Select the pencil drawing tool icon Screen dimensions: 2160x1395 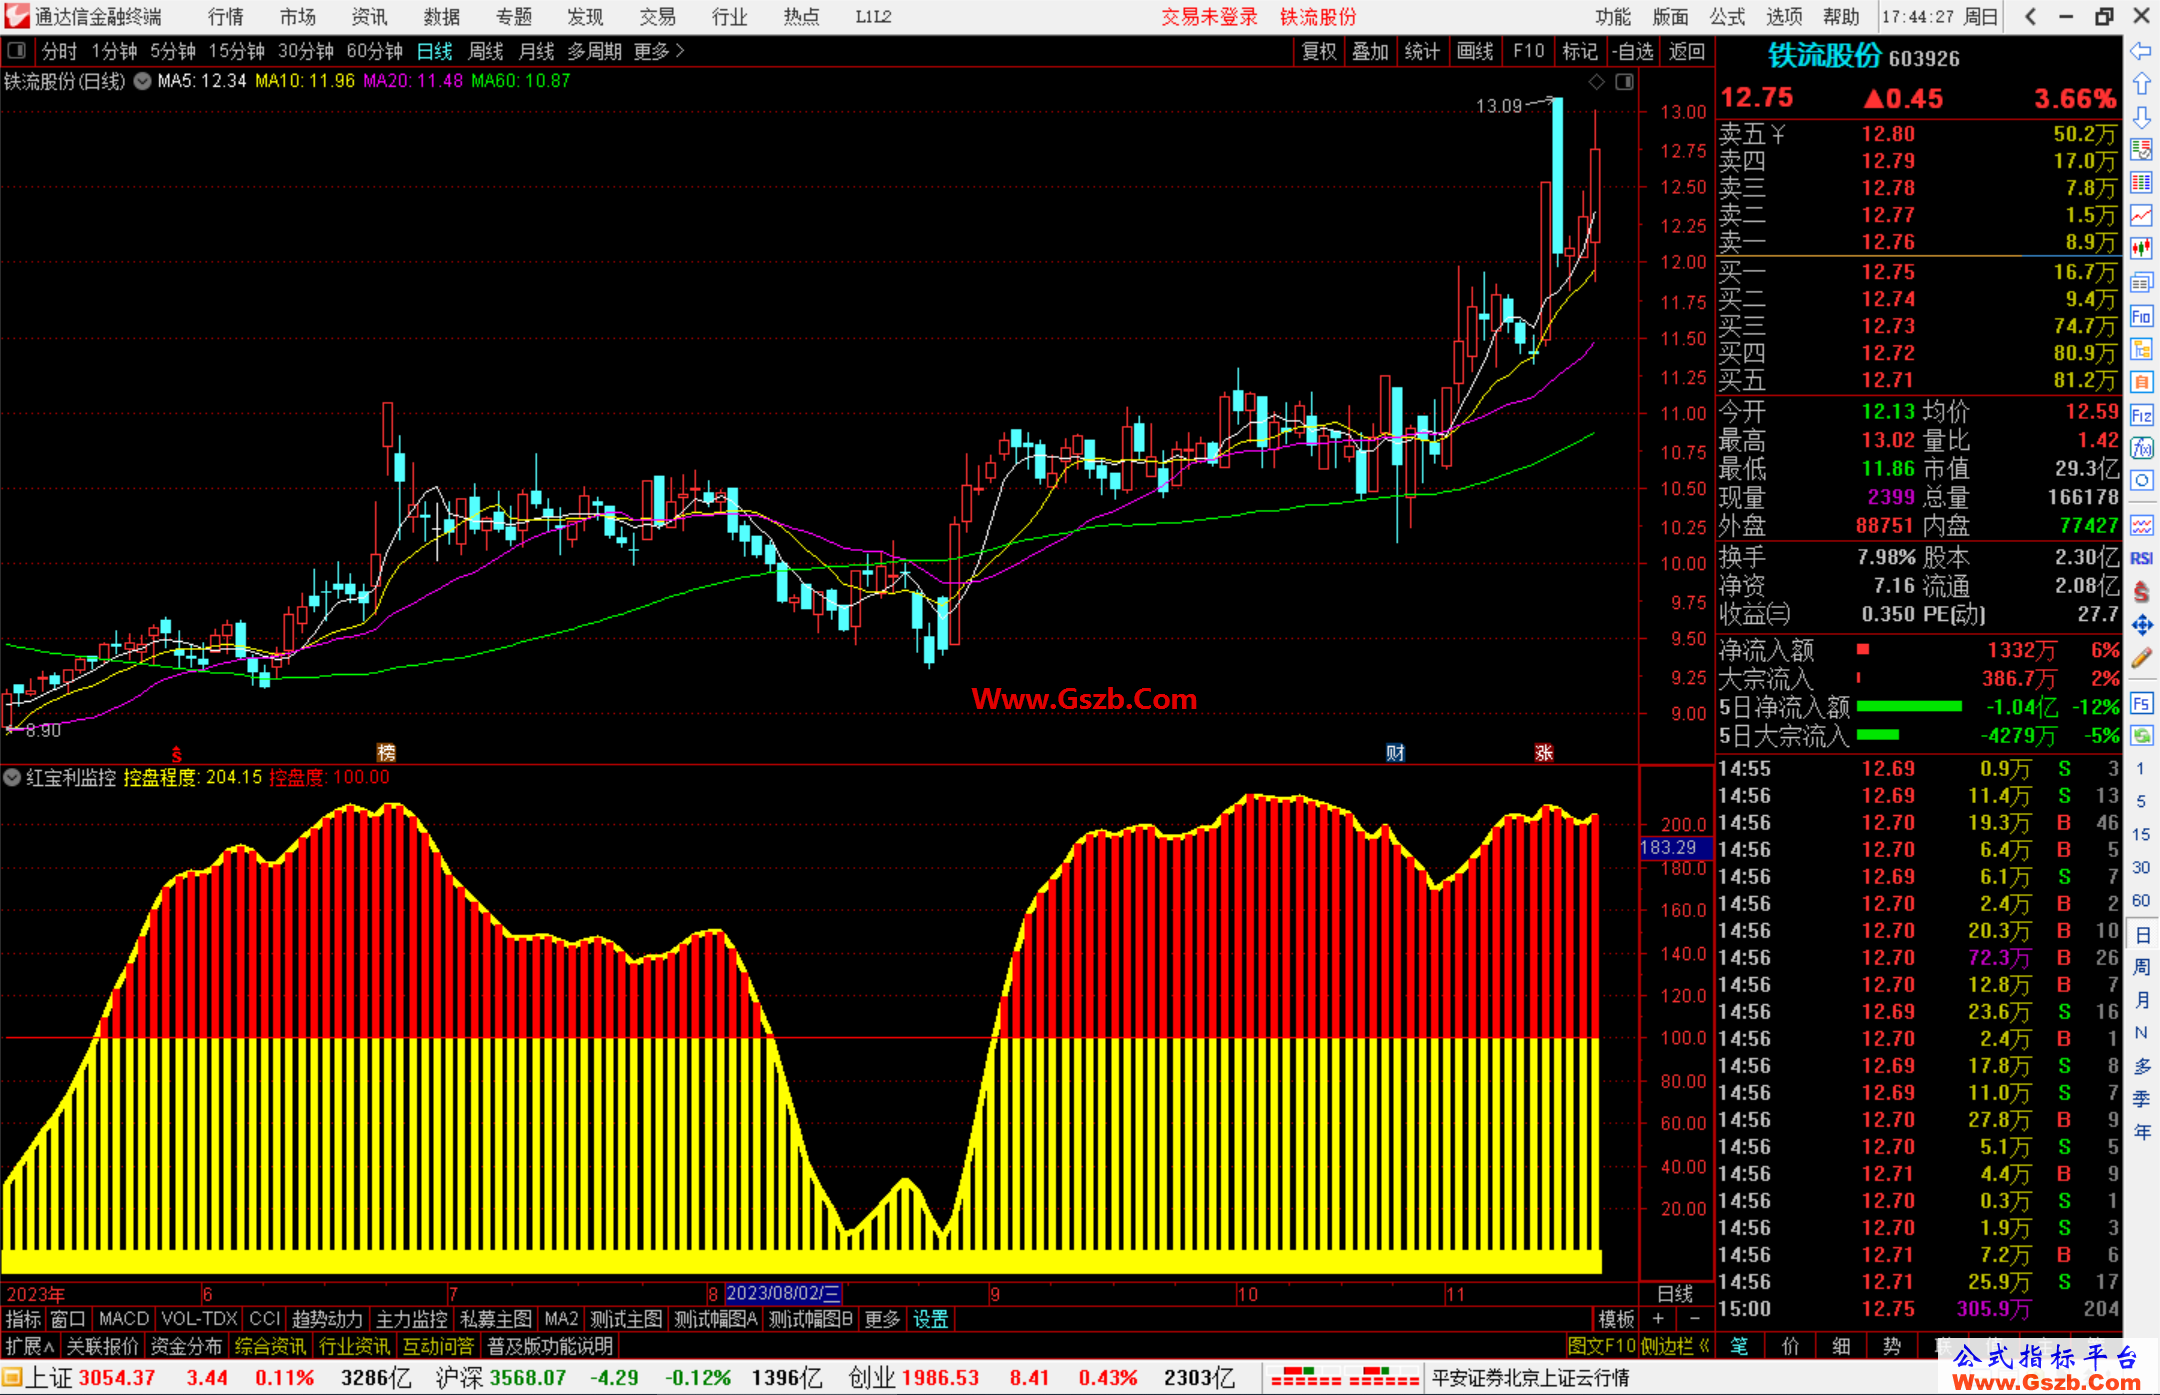[2141, 658]
